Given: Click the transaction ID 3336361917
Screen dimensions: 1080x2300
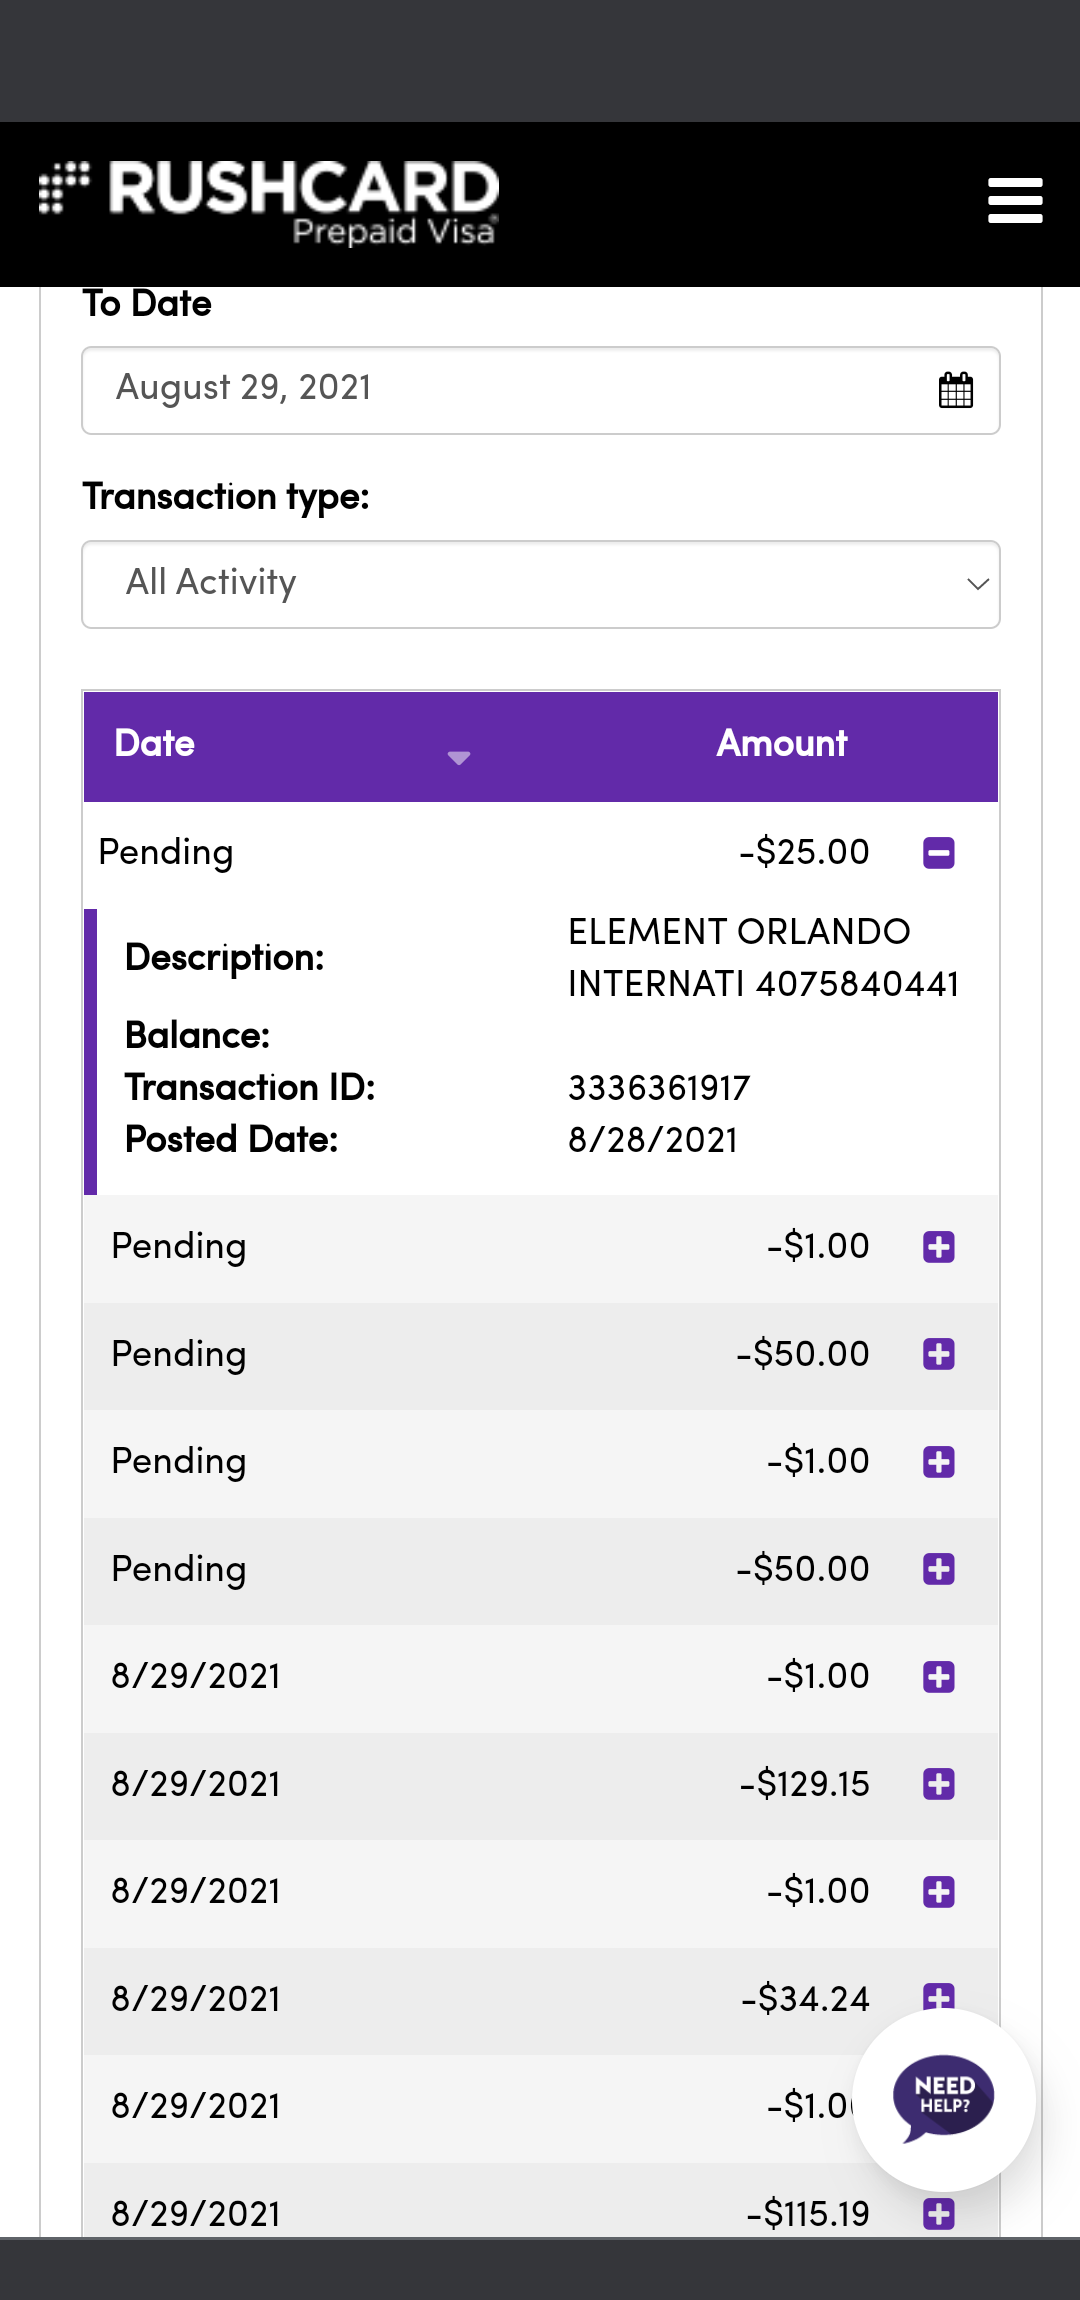Looking at the screenshot, I should point(658,1088).
